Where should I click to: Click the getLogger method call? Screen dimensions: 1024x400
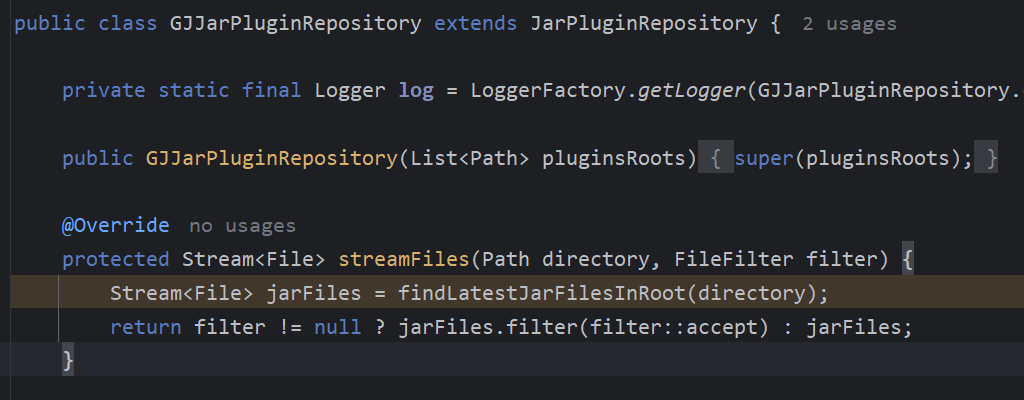692,90
